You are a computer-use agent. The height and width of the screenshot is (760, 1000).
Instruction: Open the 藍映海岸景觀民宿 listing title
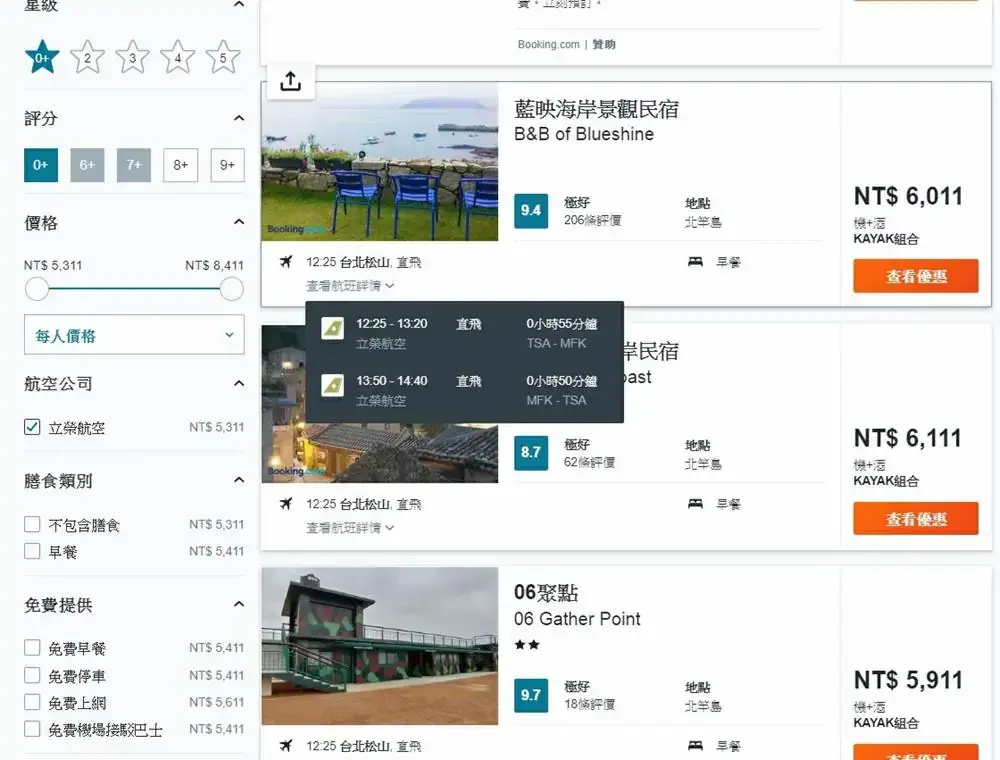596,109
